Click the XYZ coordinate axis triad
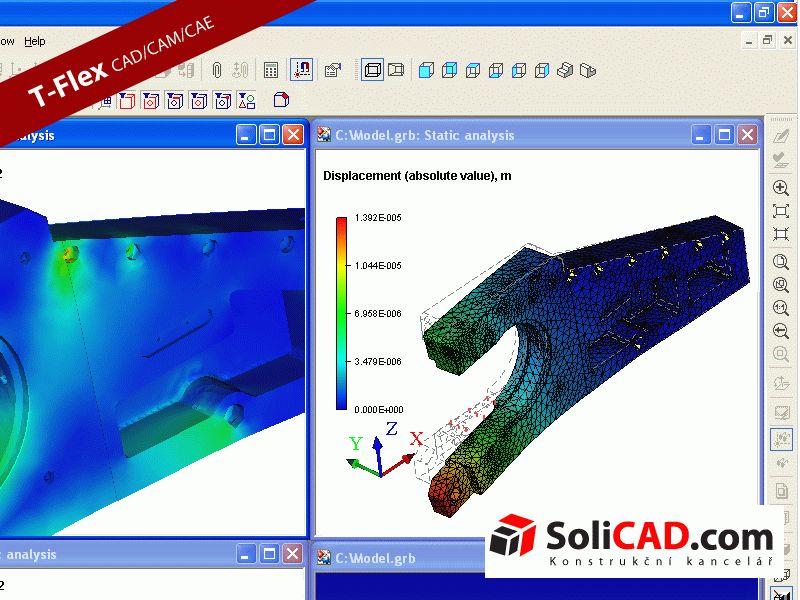The height and width of the screenshot is (600, 800). (x=385, y=449)
